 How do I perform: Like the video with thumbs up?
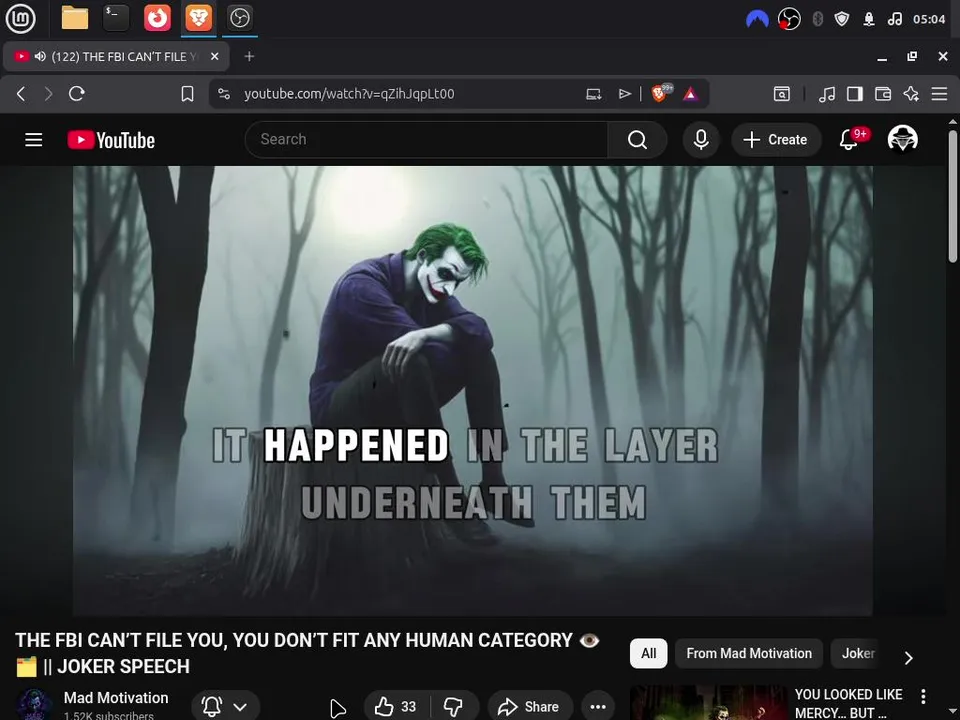click(396, 707)
